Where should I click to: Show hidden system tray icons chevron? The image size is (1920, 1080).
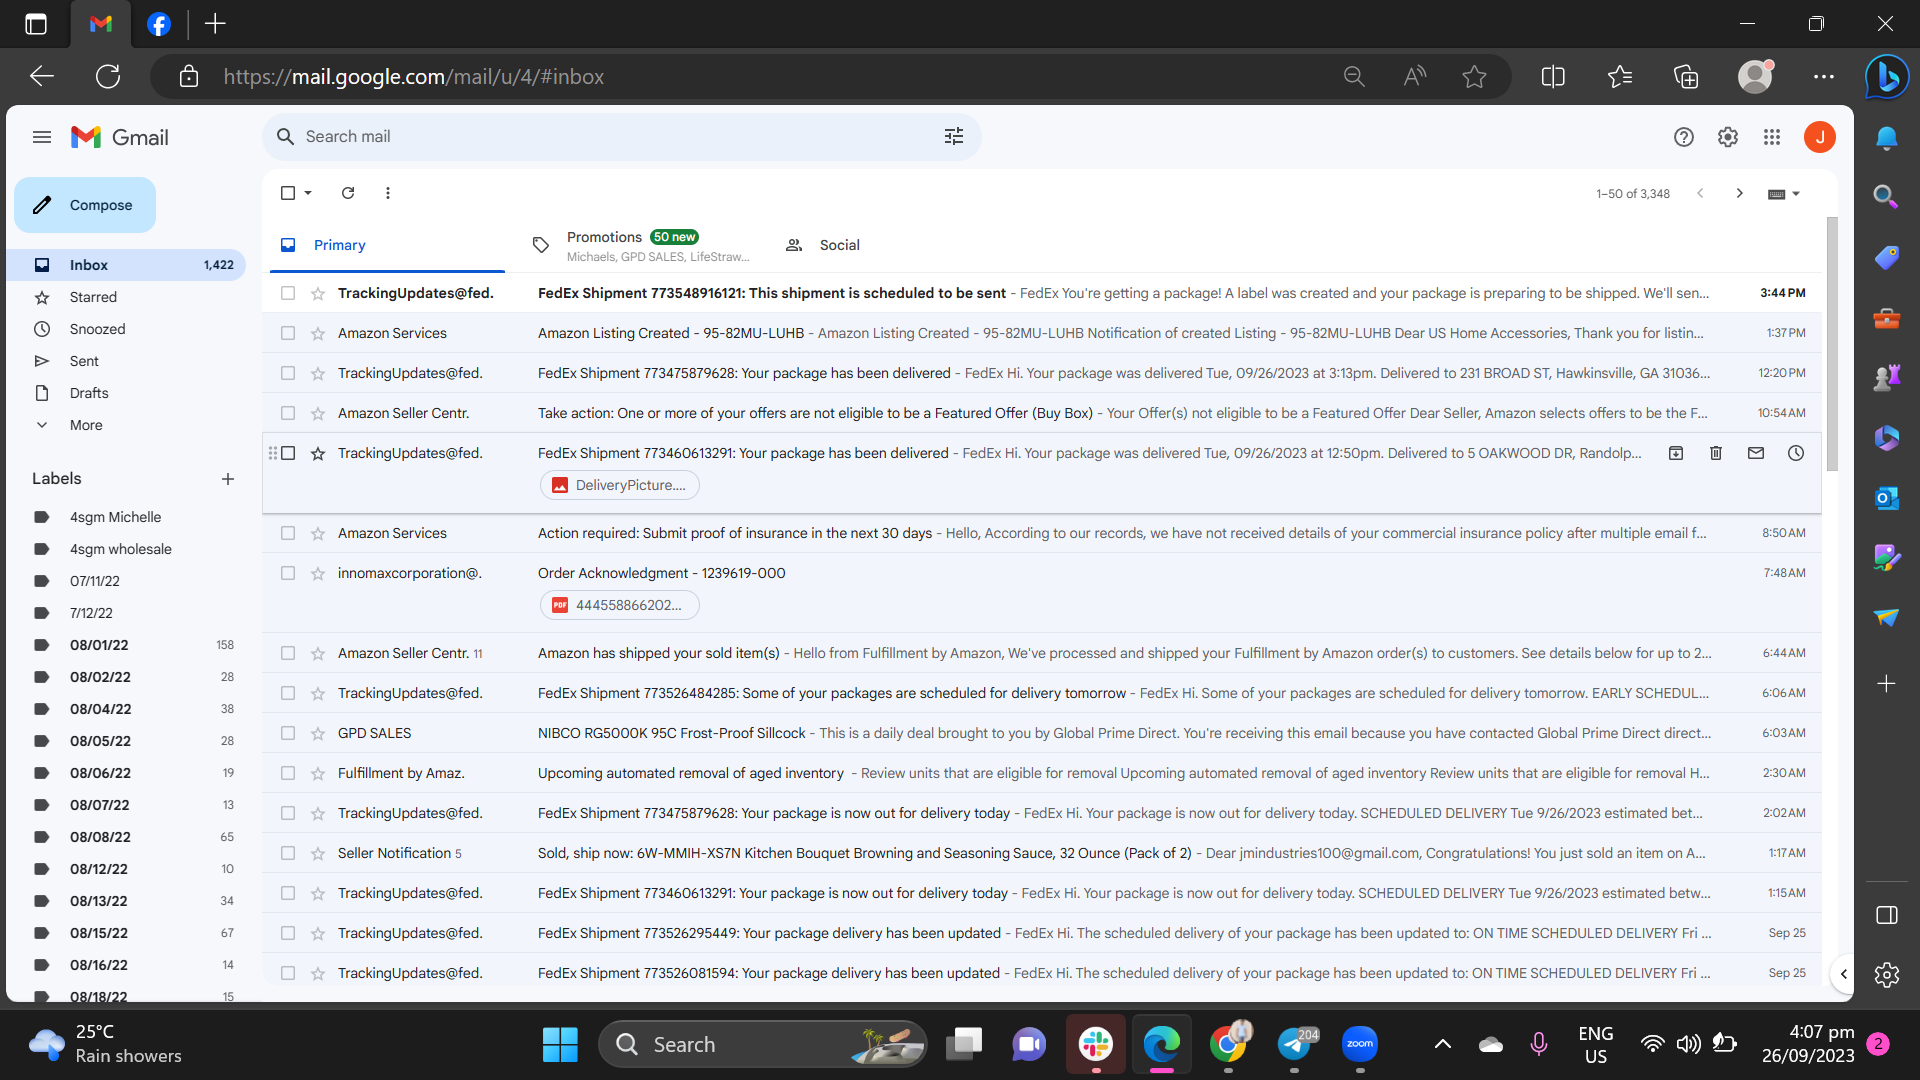[1442, 1044]
